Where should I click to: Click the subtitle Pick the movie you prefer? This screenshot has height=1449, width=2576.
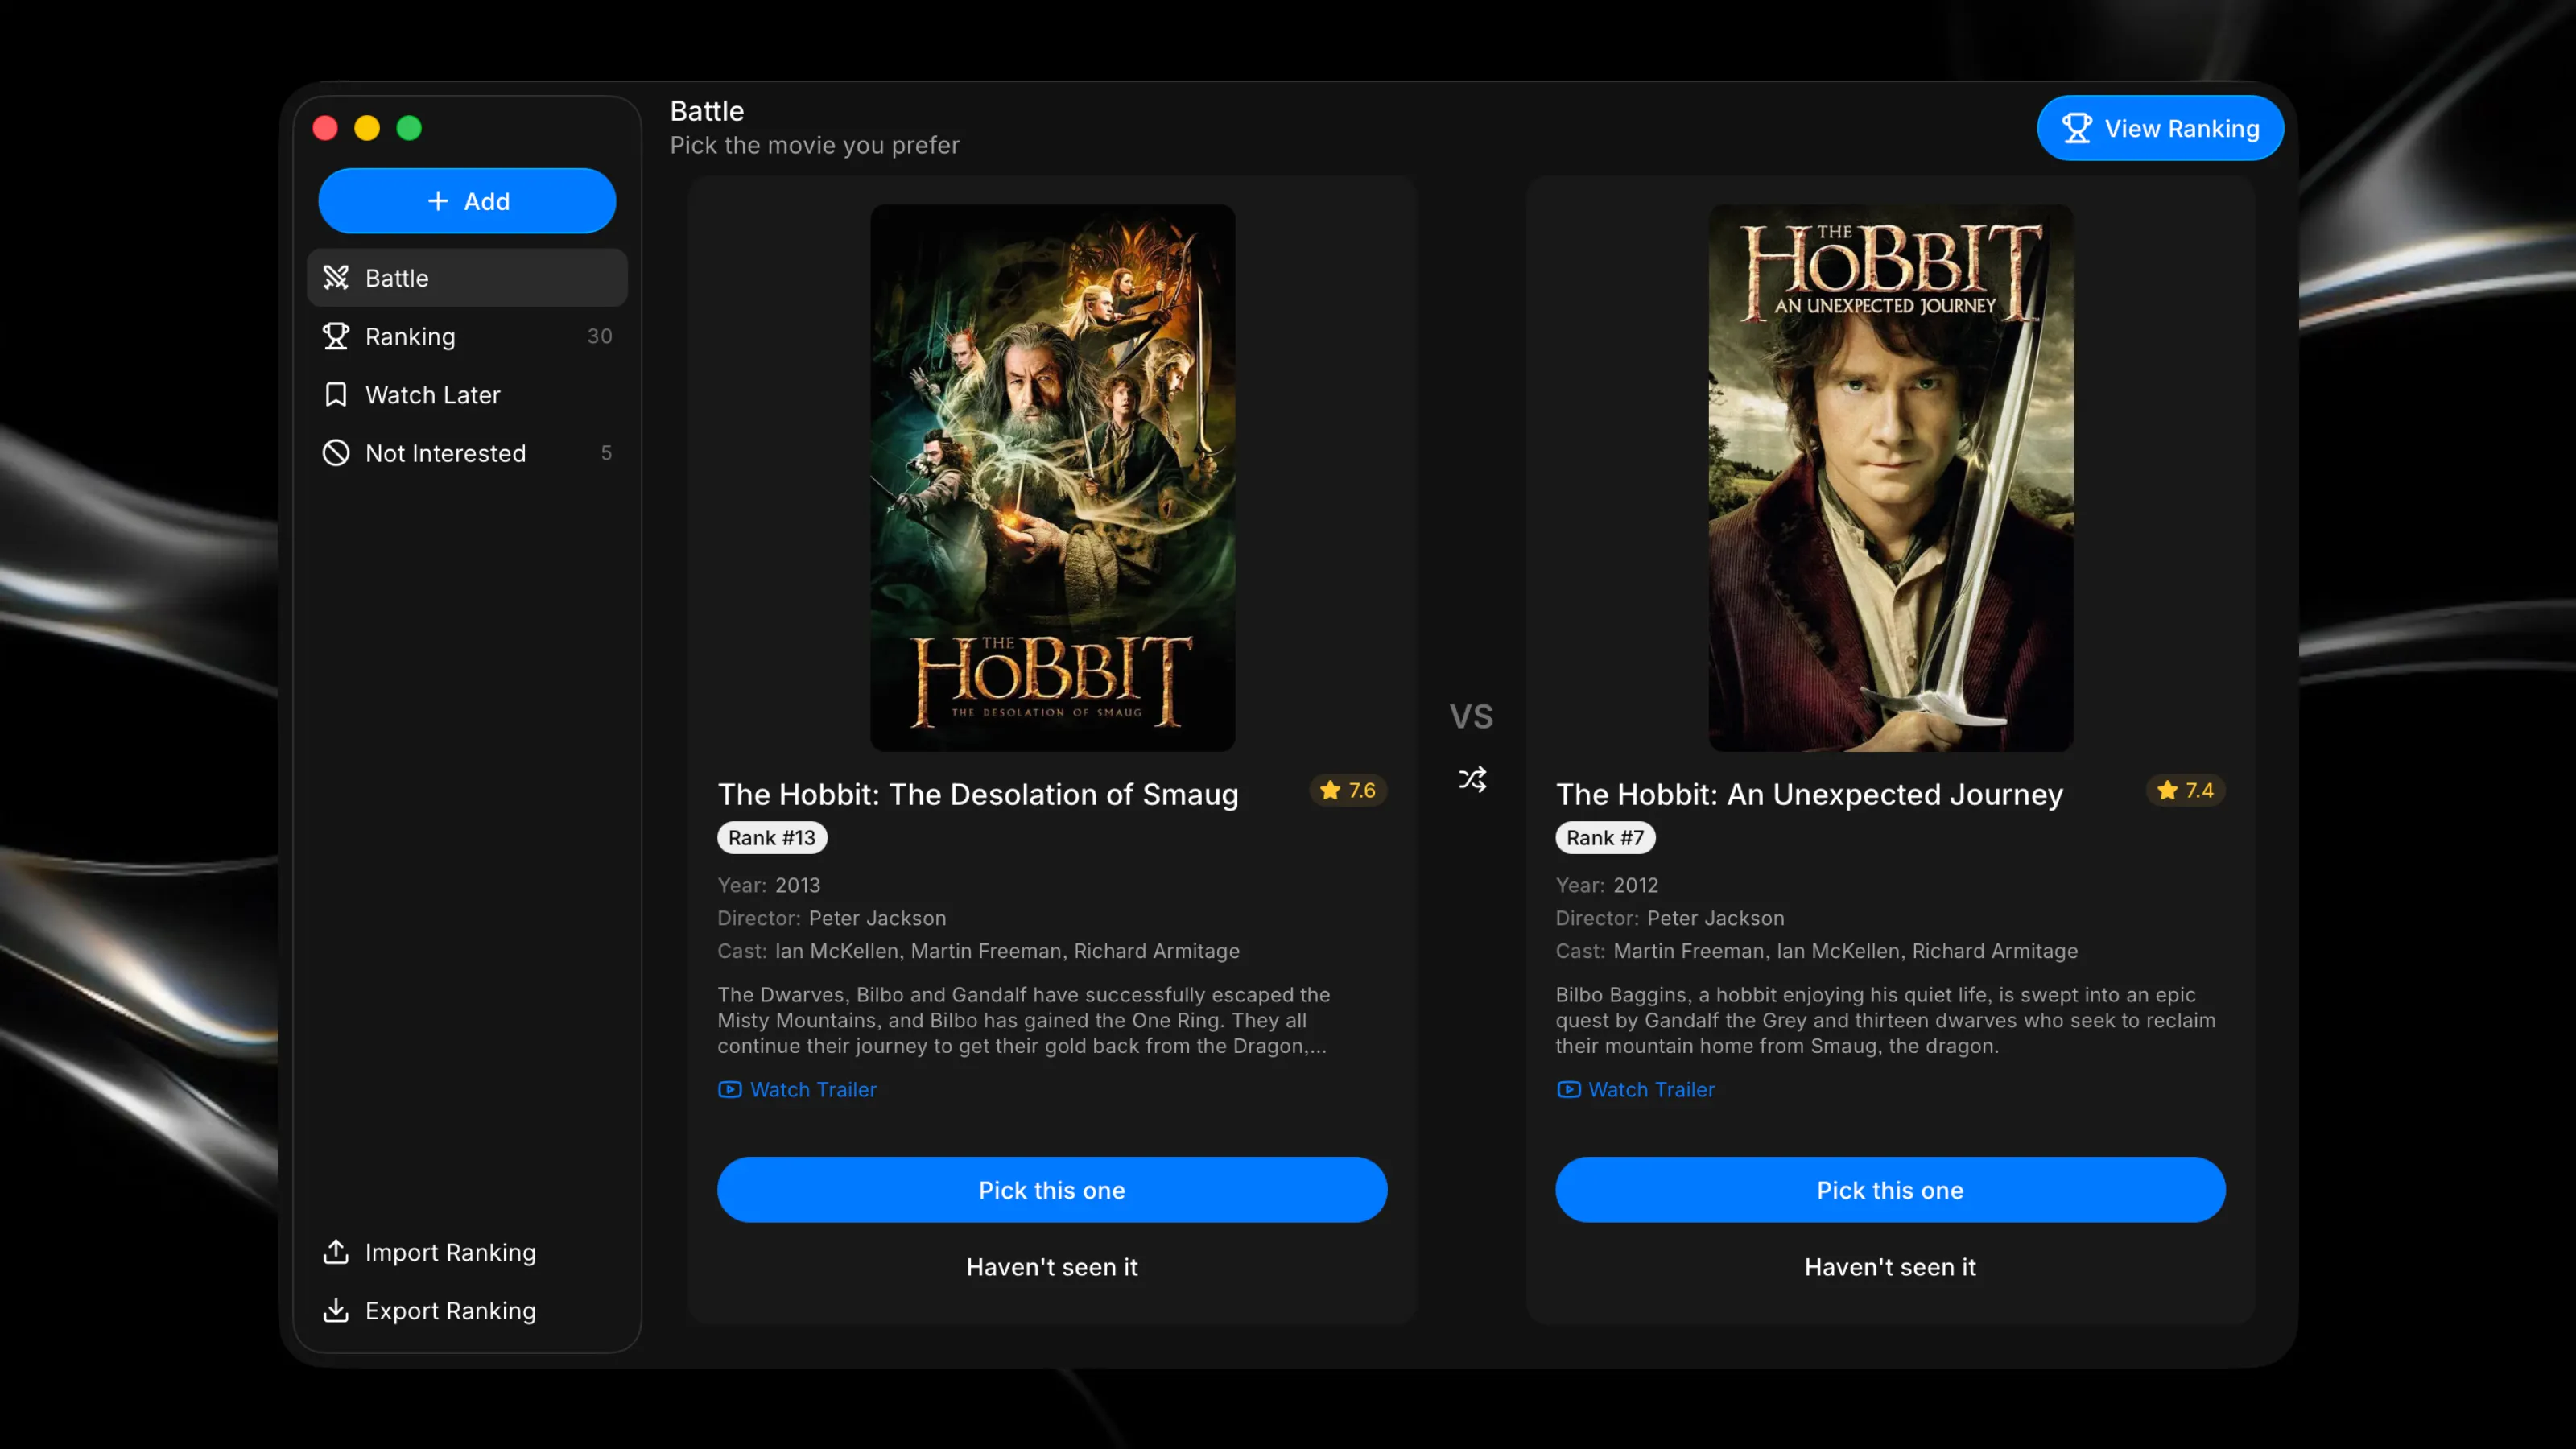click(x=815, y=146)
